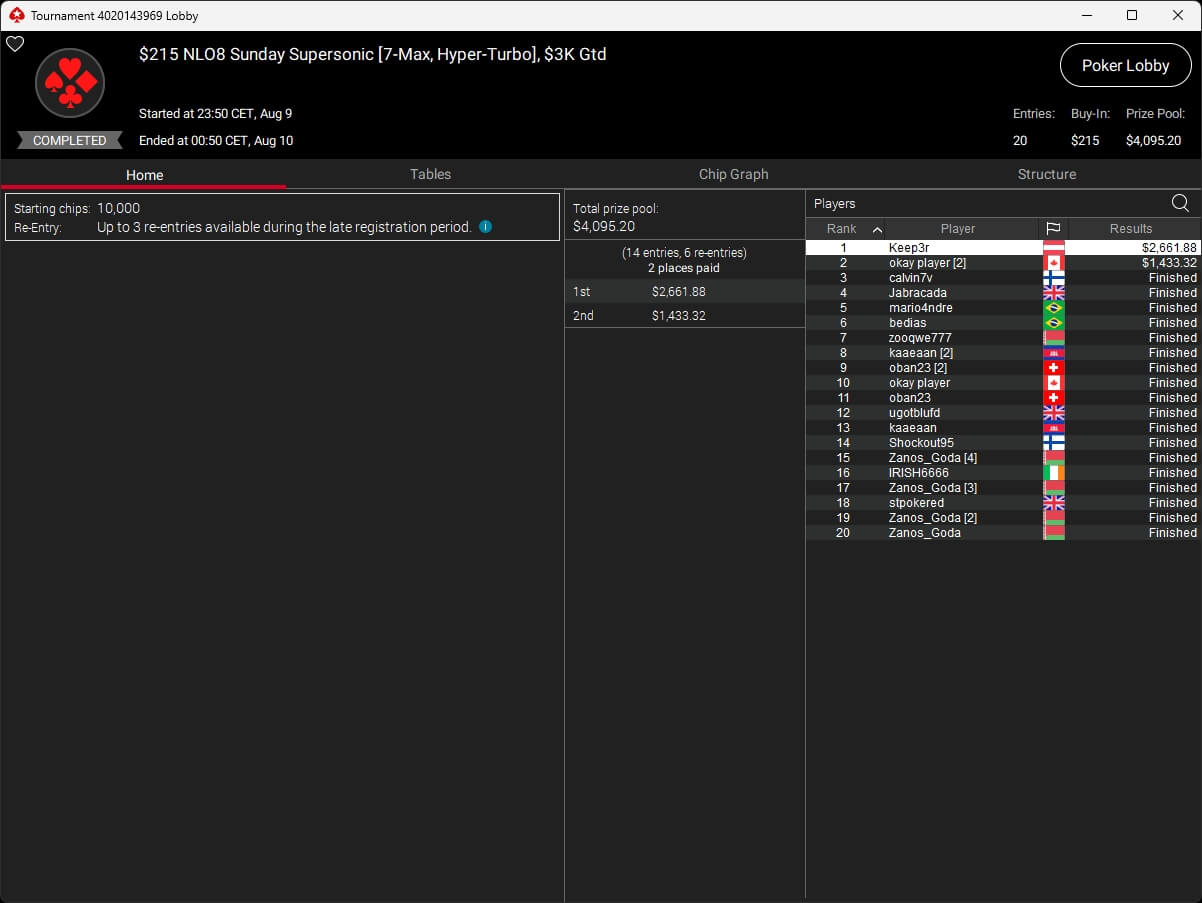Click Keep3r's $2,661.88 result

pyautogui.click(x=1169, y=248)
